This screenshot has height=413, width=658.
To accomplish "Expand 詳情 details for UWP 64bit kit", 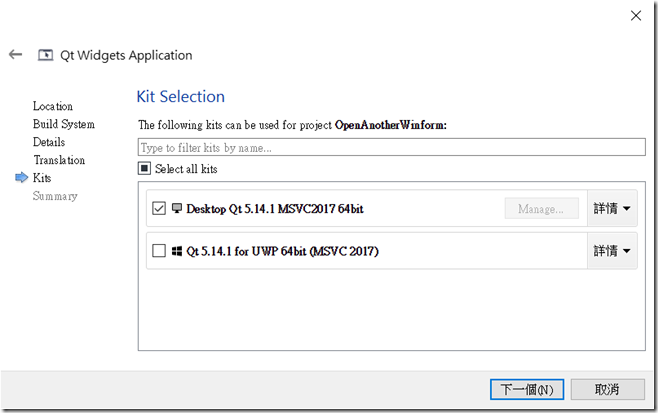I will [x=612, y=251].
